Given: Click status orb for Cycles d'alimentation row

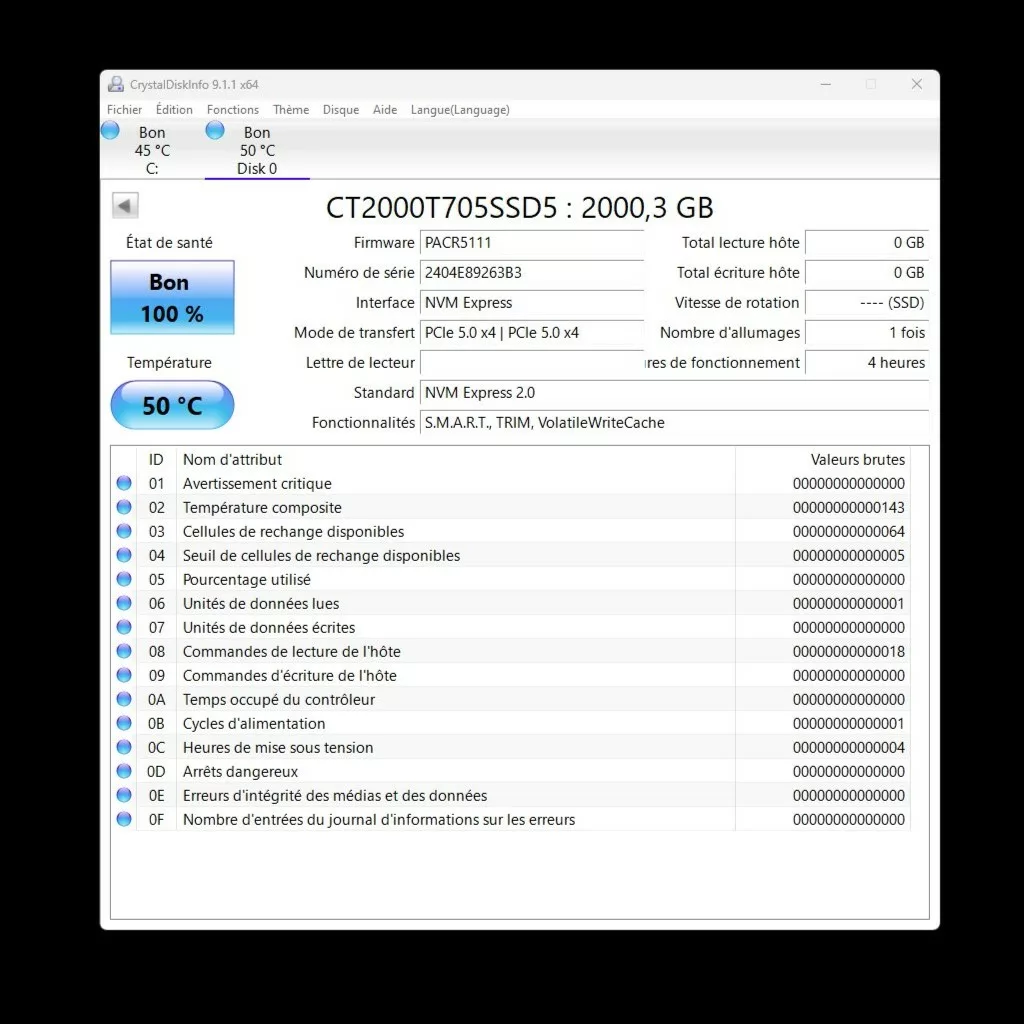Looking at the screenshot, I should coord(124,723).
